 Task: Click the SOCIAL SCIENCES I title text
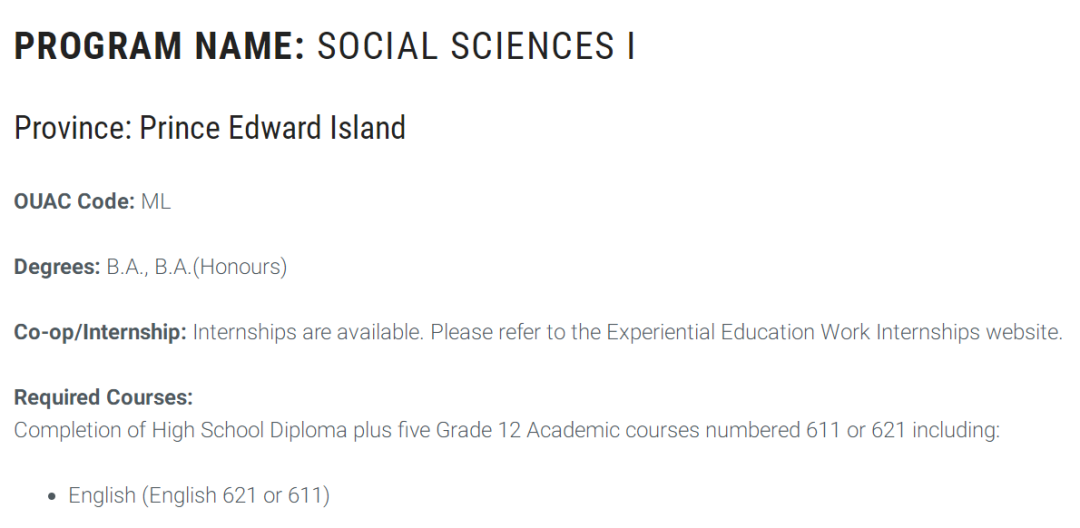476,46
